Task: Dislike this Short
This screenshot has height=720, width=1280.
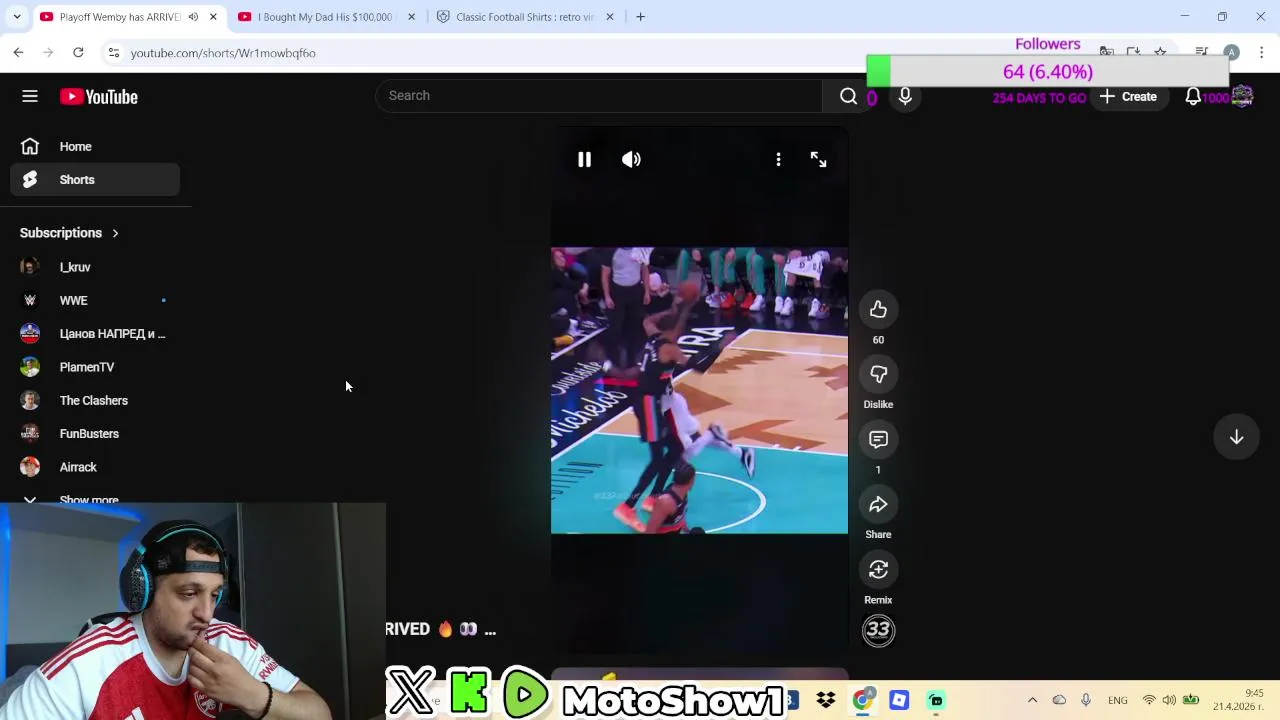Action: coord(878,374)
